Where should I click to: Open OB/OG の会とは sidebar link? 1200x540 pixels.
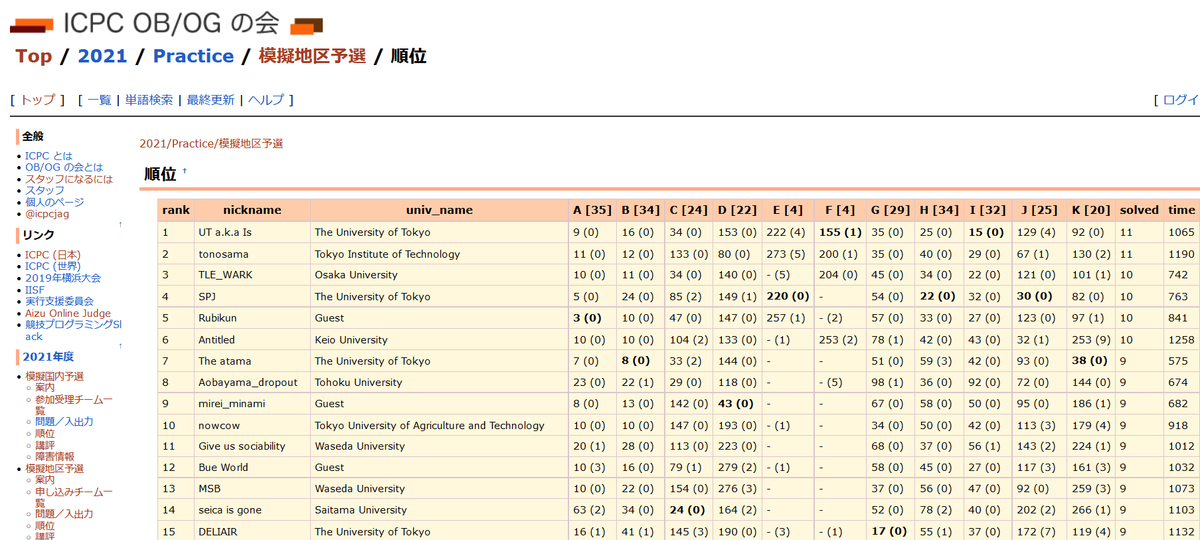tap(64, 168)
